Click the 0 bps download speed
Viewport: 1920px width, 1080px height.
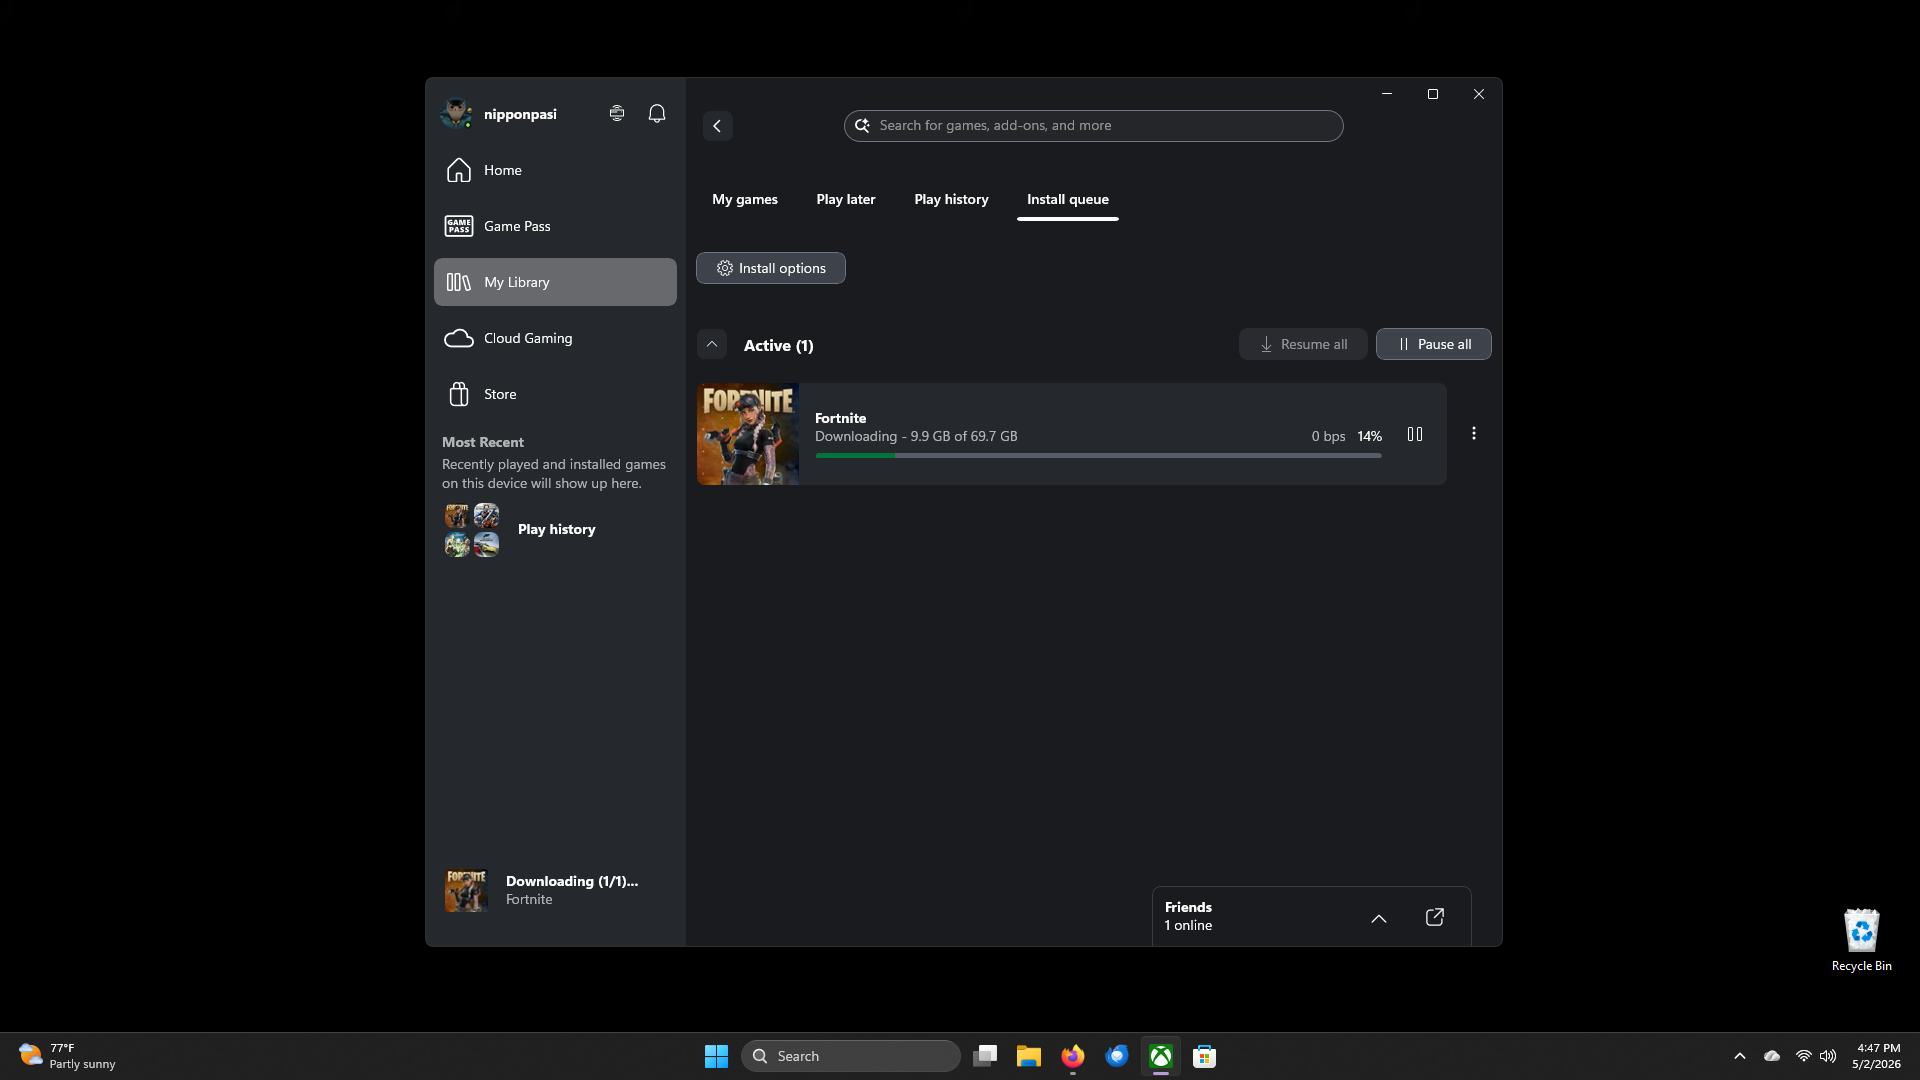pos(1328,436)
